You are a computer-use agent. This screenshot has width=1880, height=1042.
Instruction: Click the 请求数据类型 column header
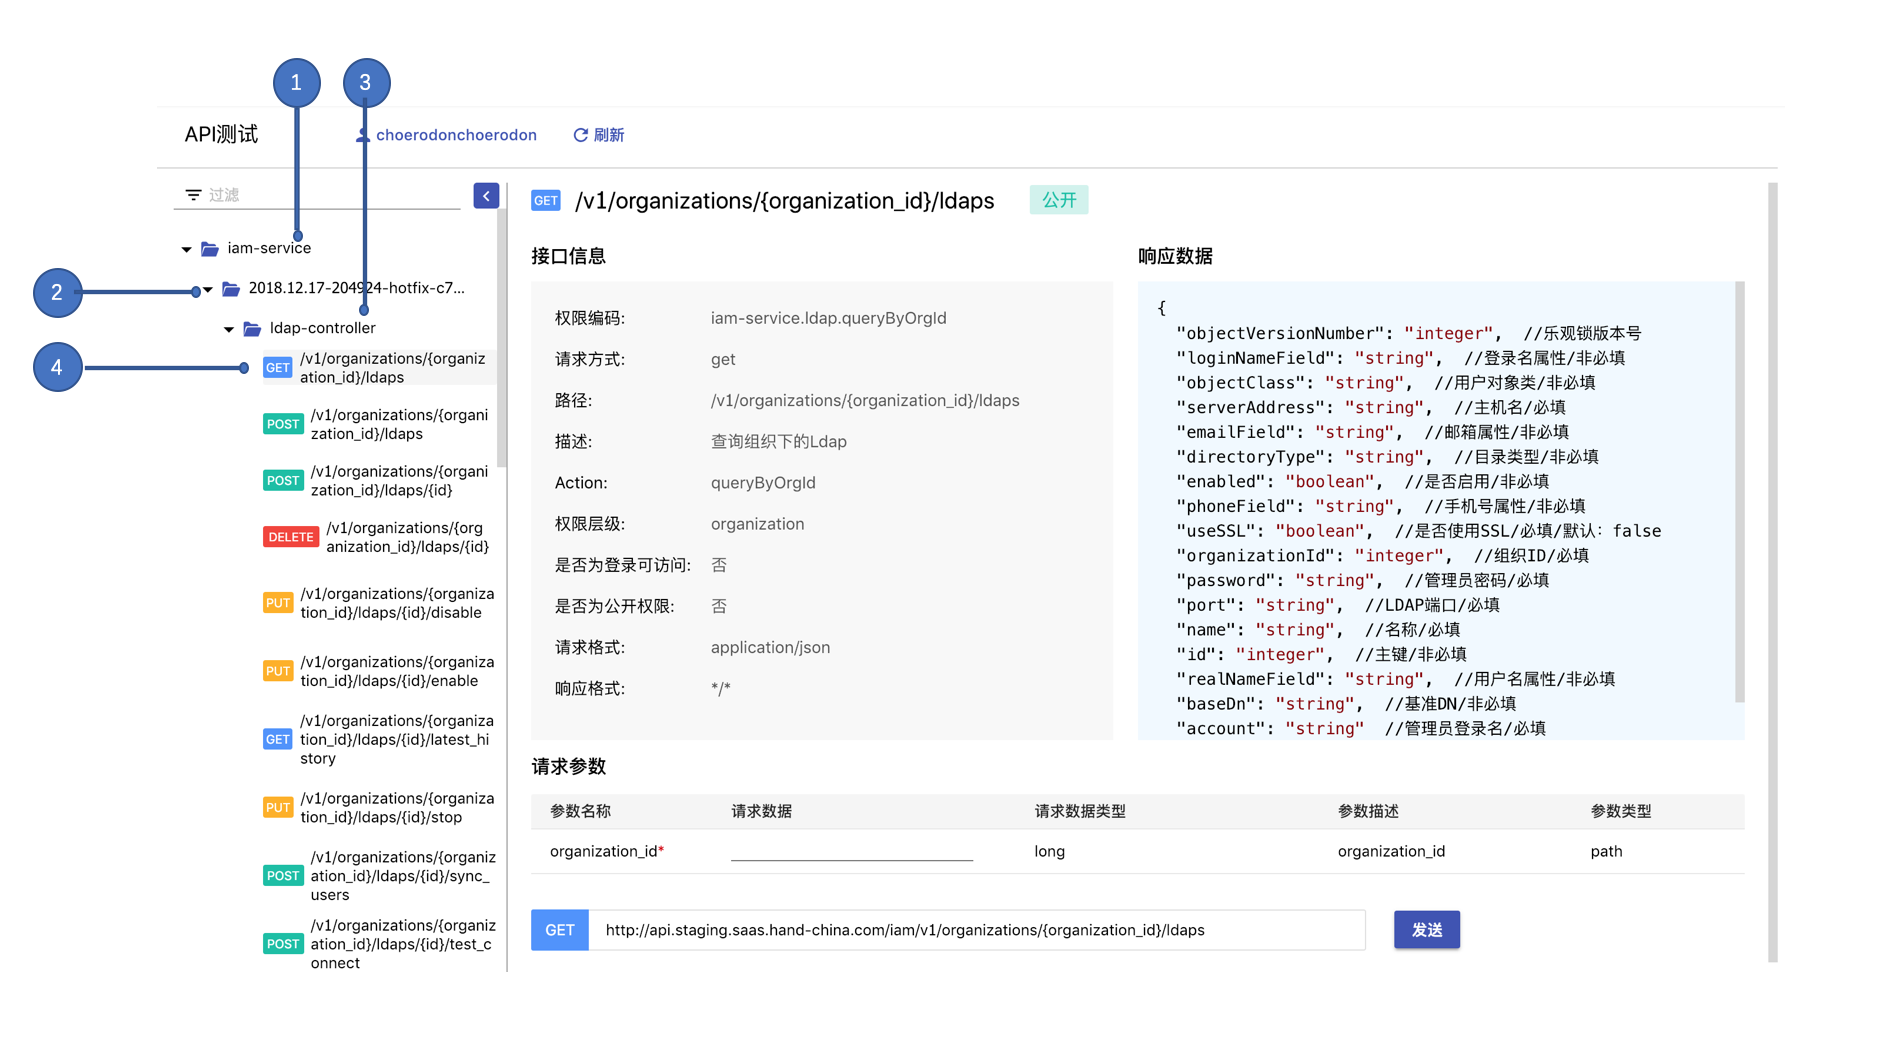click(1080, 811)
